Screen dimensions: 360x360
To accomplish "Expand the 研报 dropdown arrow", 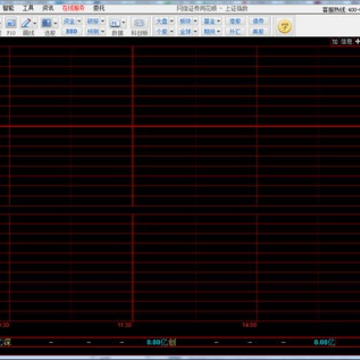I will [x=103, y=21].
